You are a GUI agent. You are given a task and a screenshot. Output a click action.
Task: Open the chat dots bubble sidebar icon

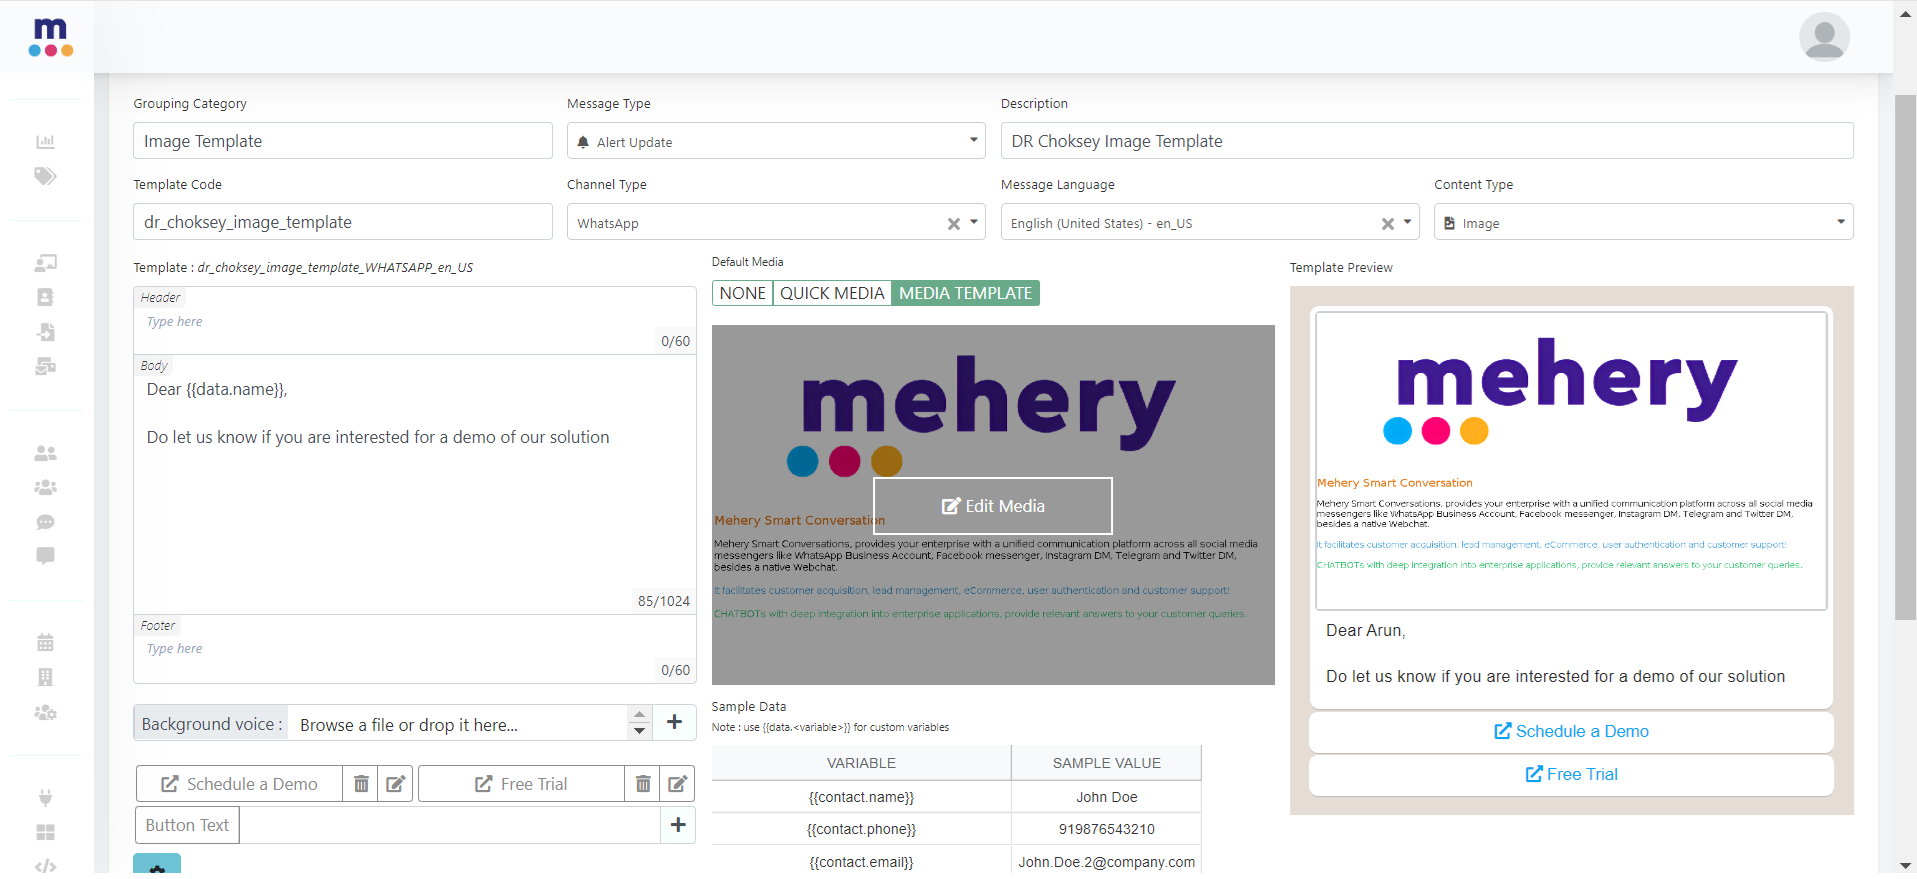click(45, 522)
